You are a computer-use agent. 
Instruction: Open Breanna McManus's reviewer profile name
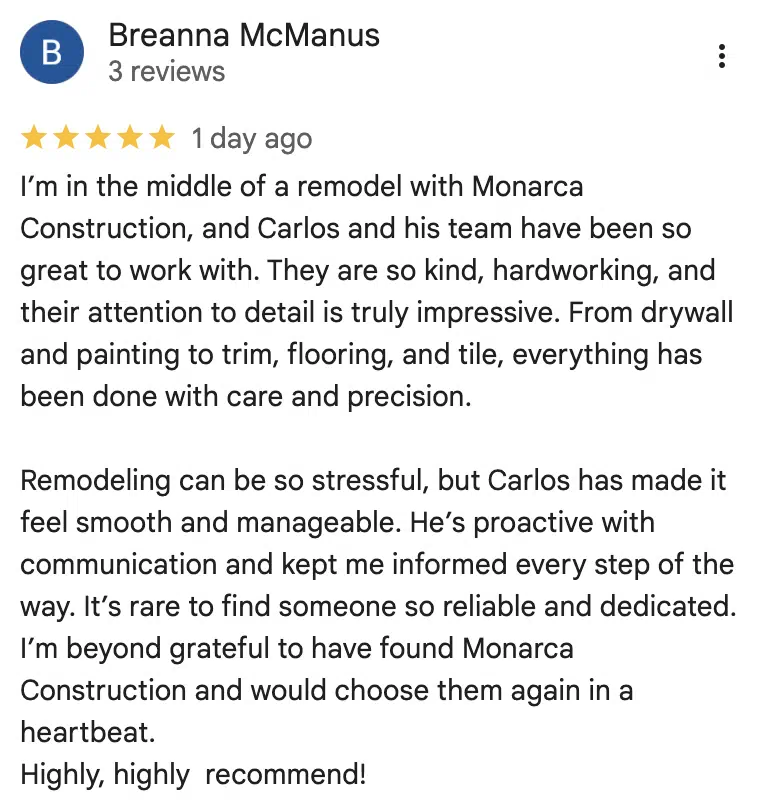pyautogui.click(x=244, y=36)
